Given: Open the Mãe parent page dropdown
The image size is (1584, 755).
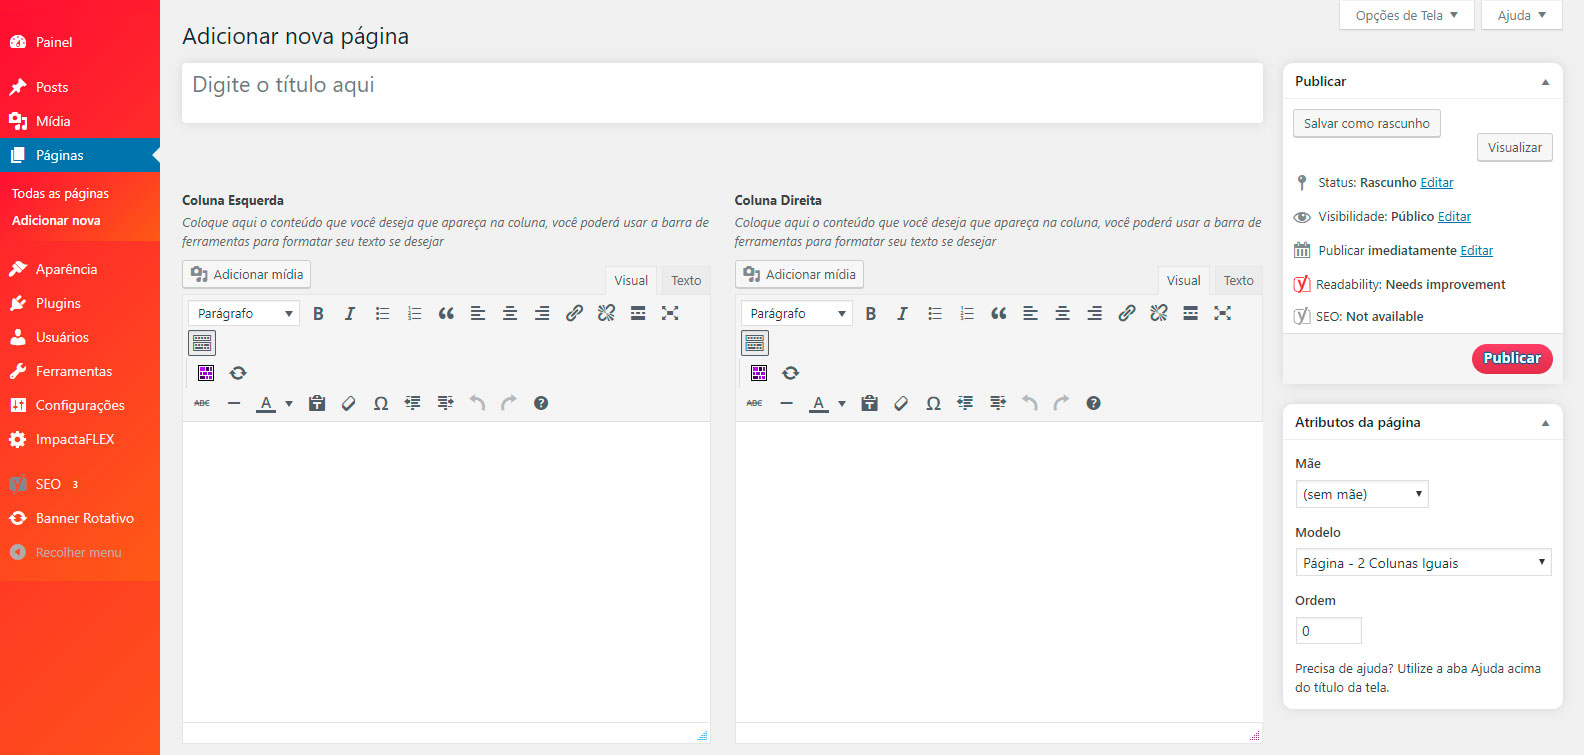Looking at the screenshot, I should point(1362,494).
